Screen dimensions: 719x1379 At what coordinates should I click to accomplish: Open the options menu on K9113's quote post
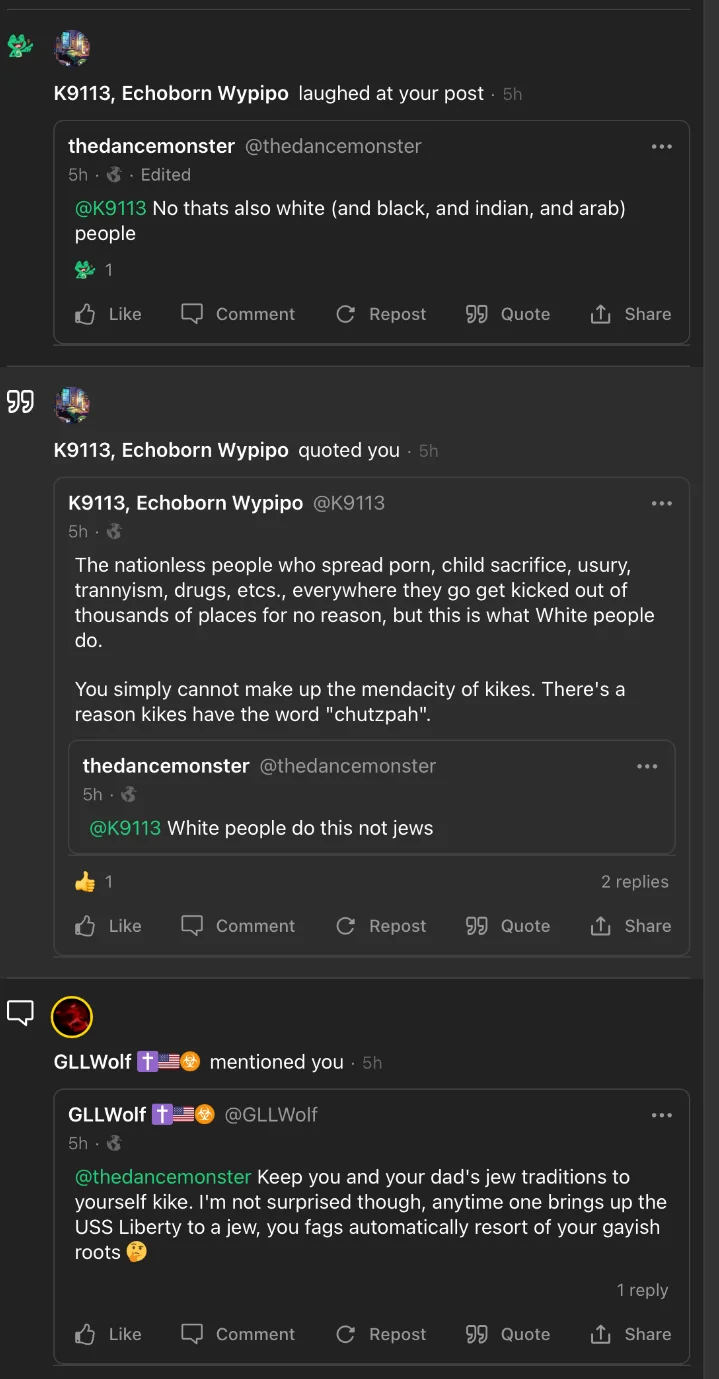pyautogui.click(x=661, y=503)
